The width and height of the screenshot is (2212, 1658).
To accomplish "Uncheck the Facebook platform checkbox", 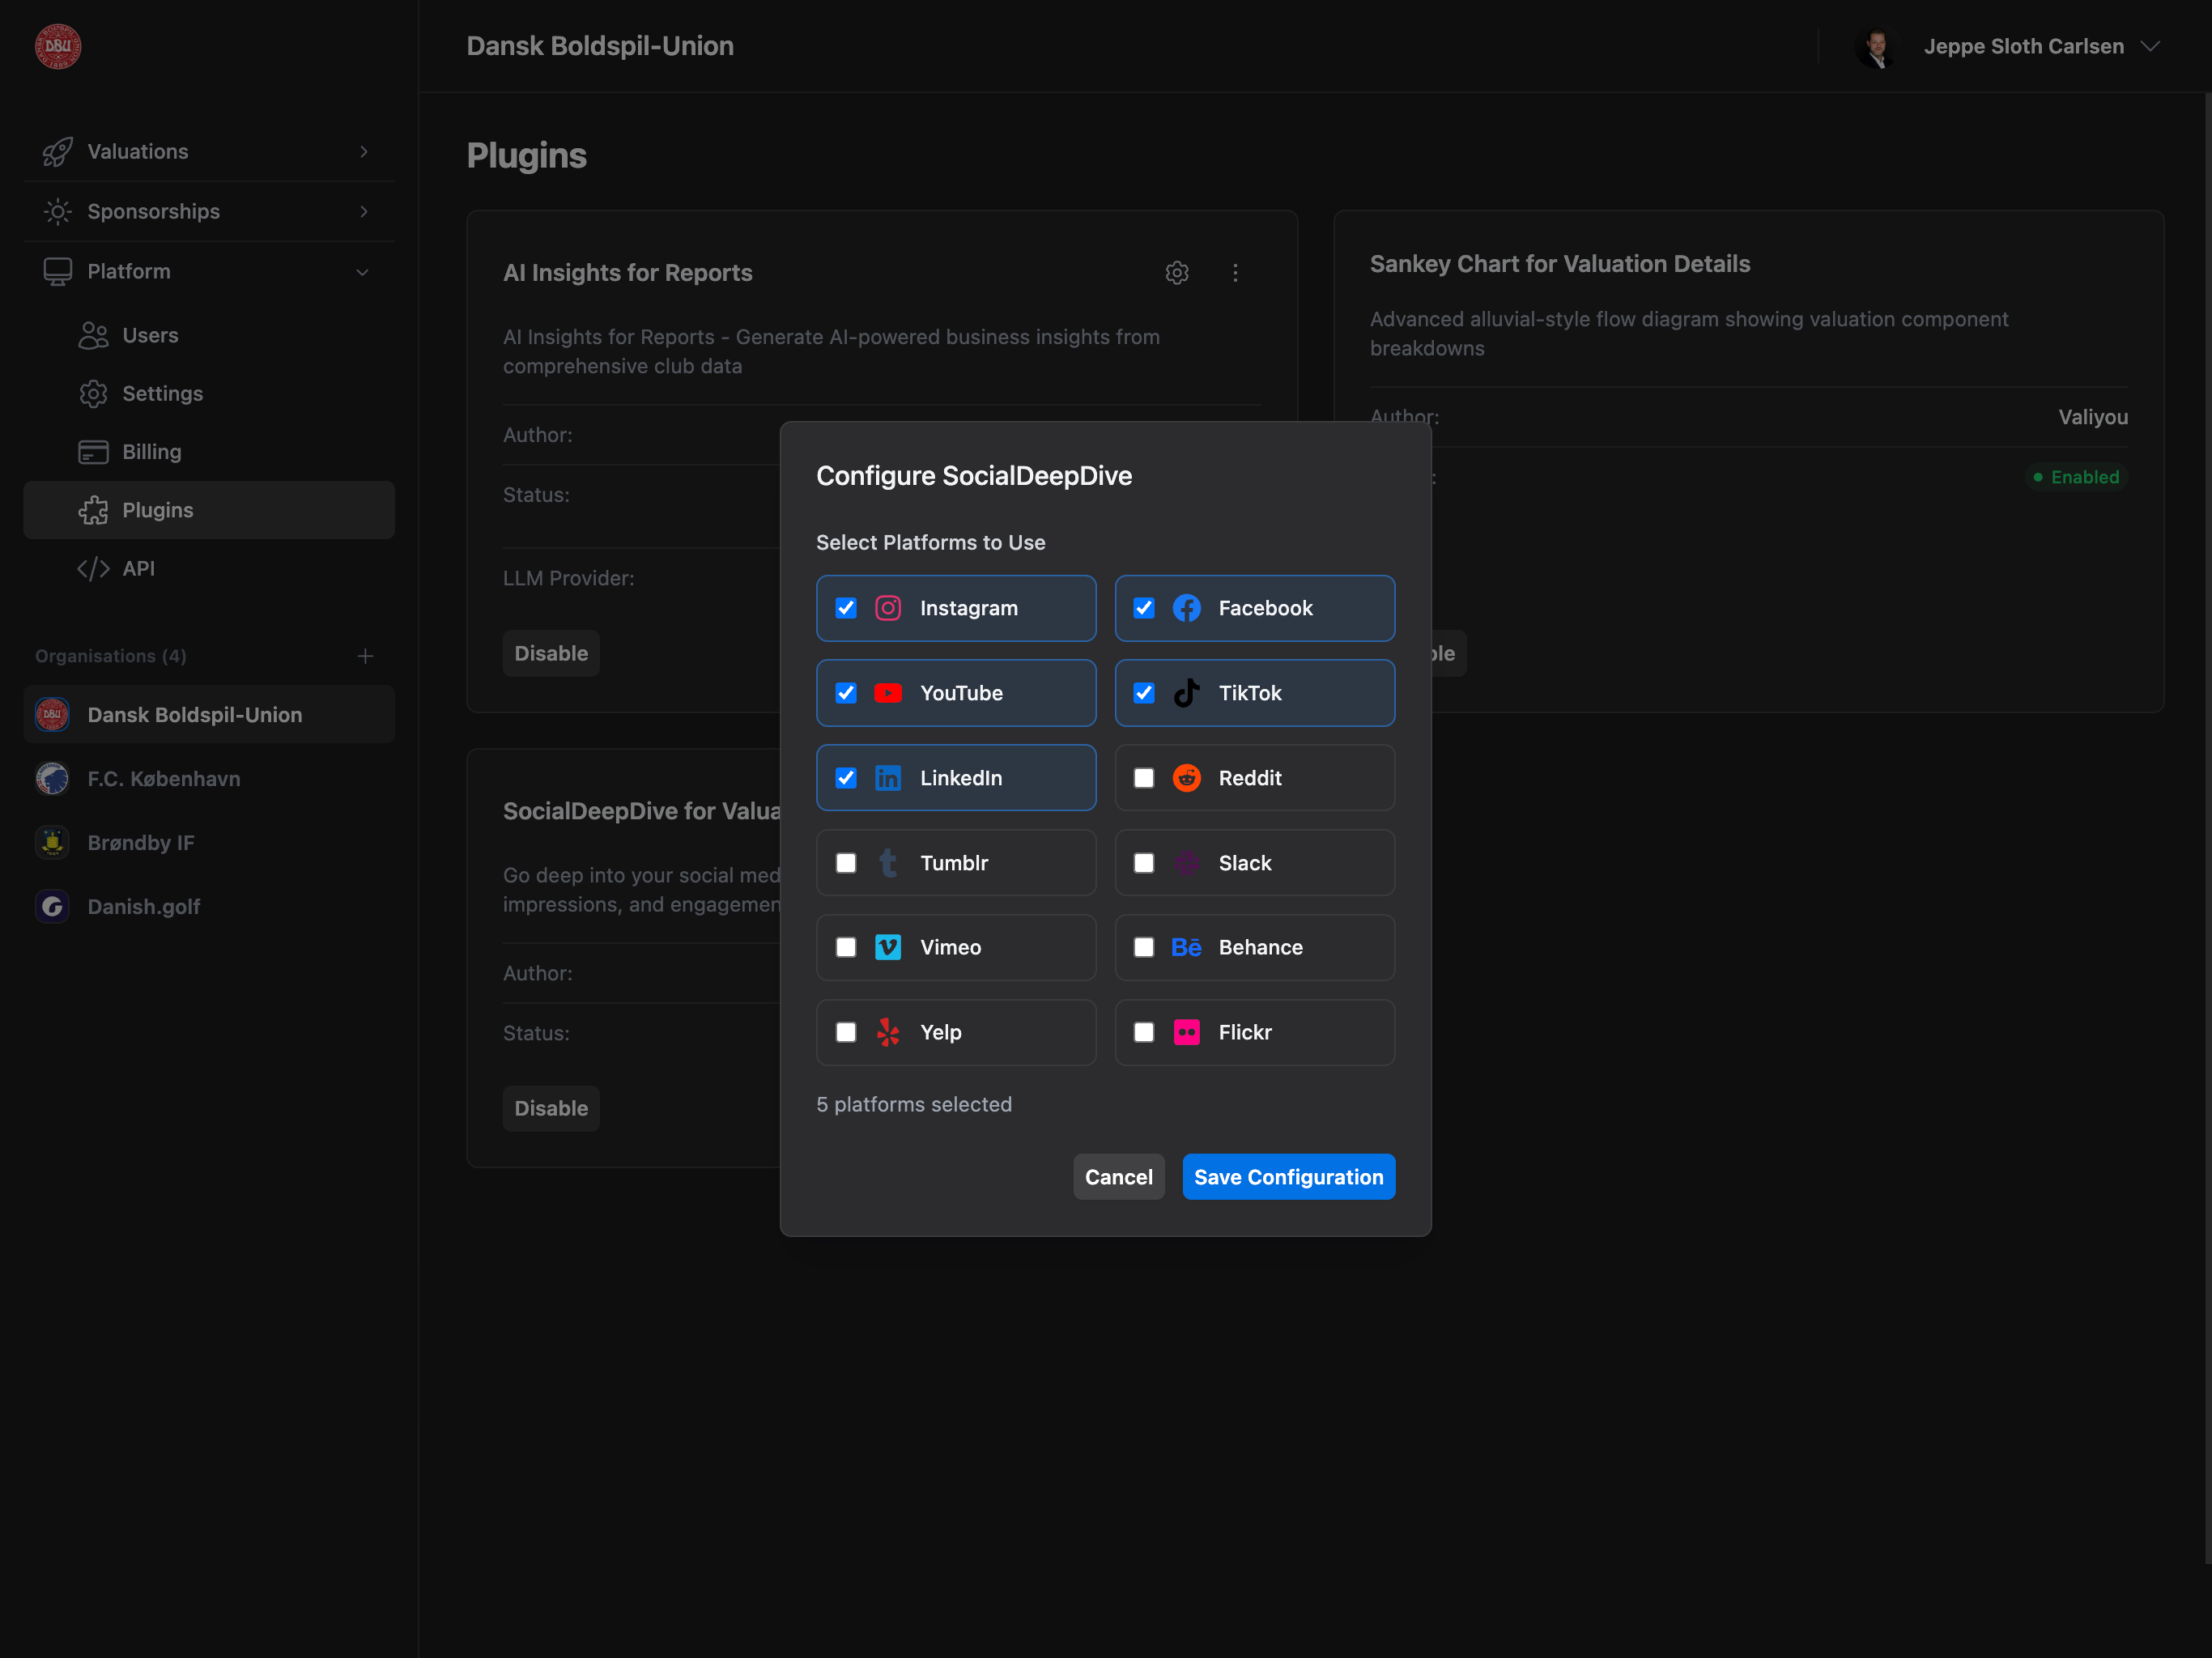I will click(x=1144, y=607).
